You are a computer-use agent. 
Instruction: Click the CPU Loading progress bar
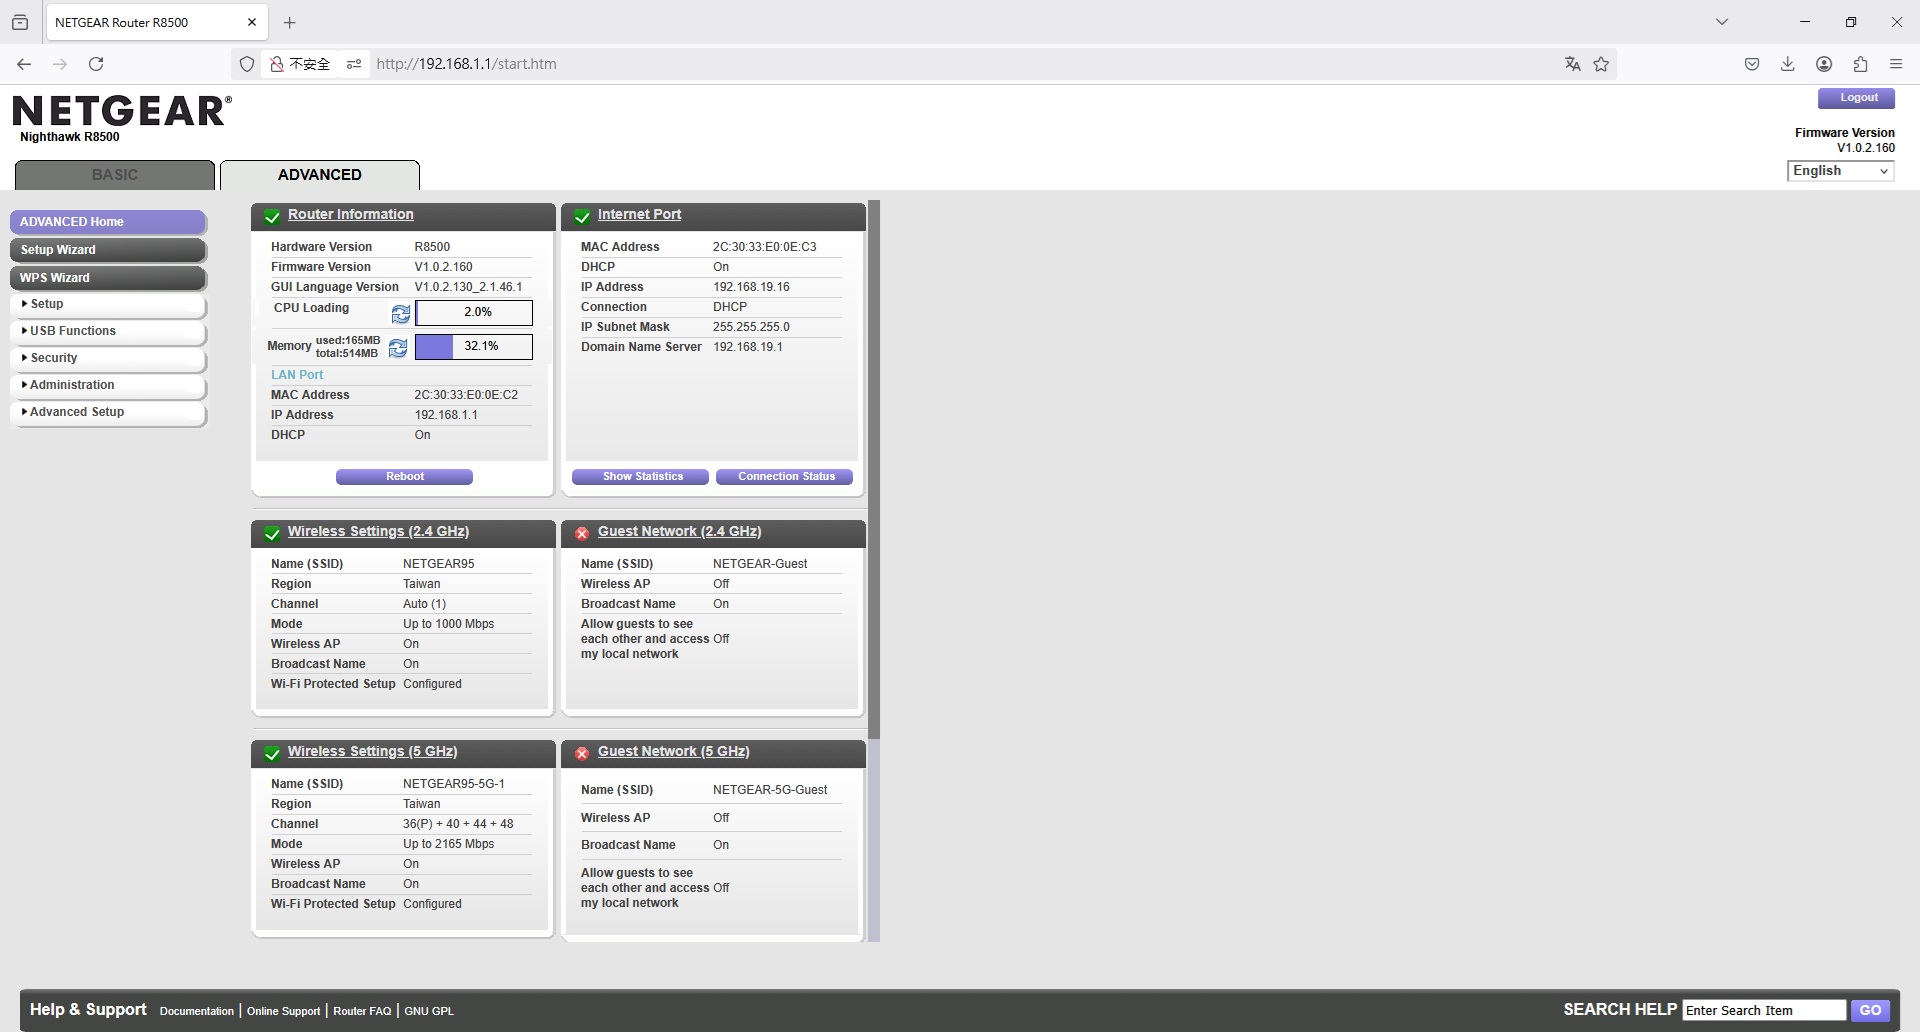[474, 313]
